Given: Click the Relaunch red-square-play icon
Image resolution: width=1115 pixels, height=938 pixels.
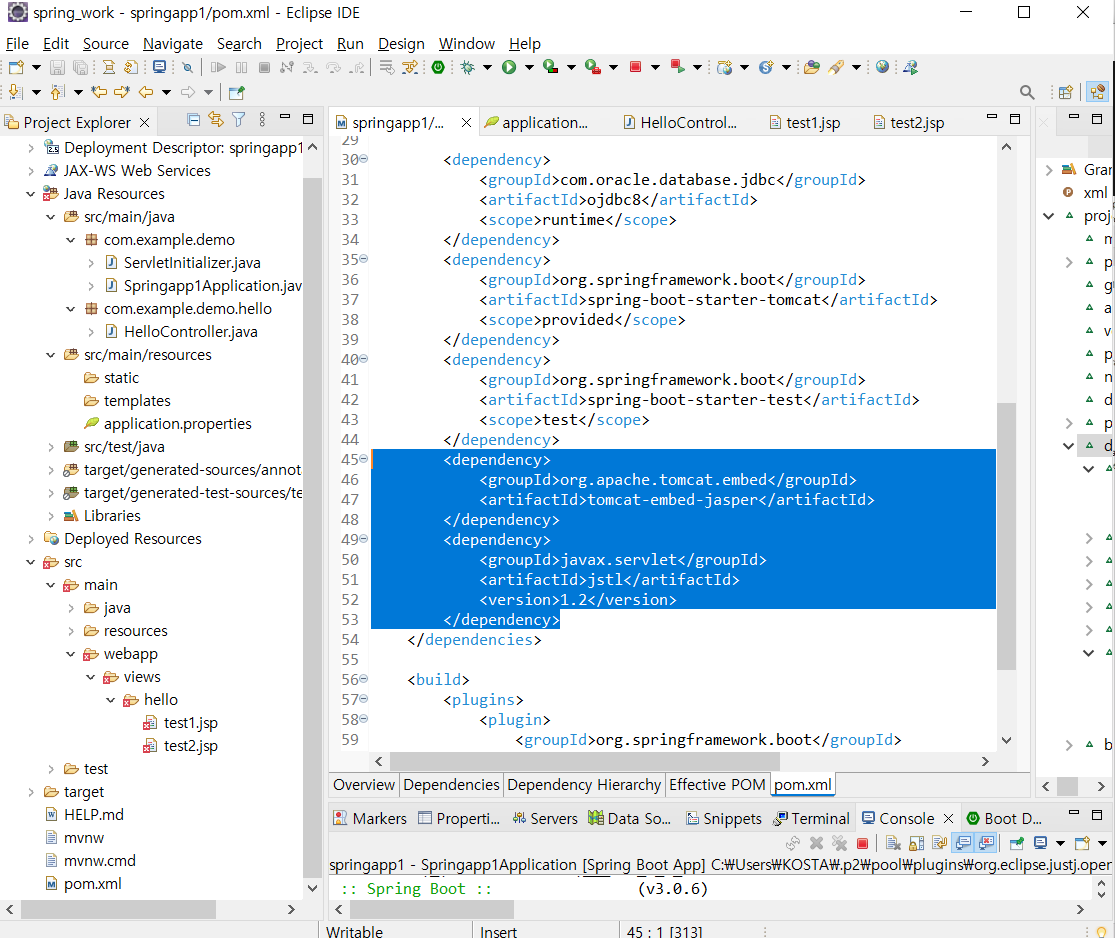Looking at the screenshot, I should [x=678, y=68].
